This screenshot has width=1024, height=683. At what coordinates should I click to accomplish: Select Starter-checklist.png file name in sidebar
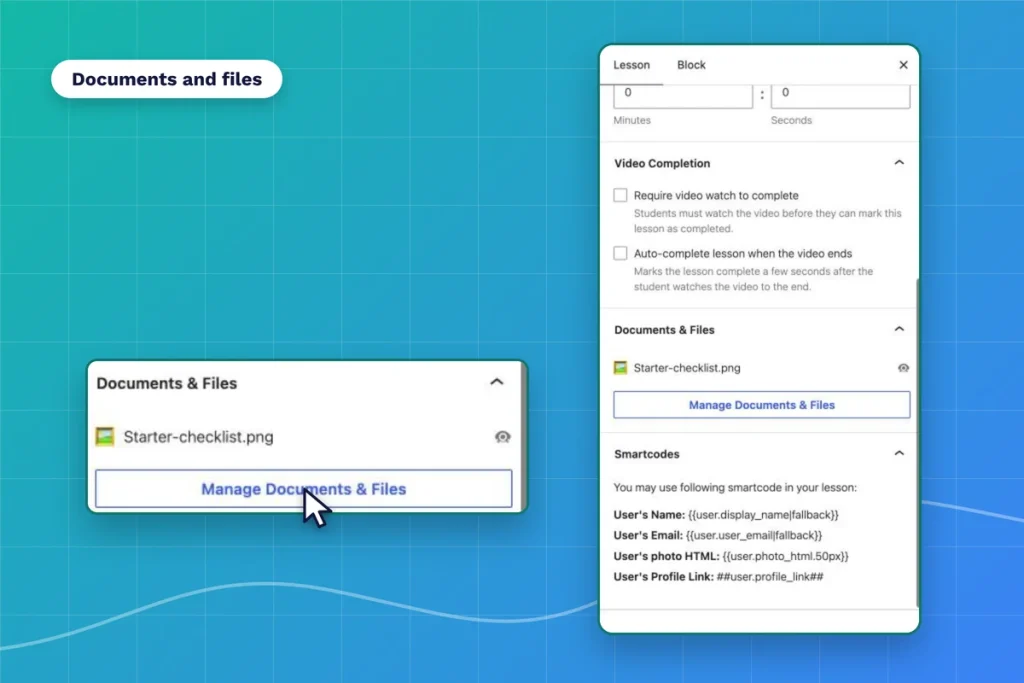(687, 368)
